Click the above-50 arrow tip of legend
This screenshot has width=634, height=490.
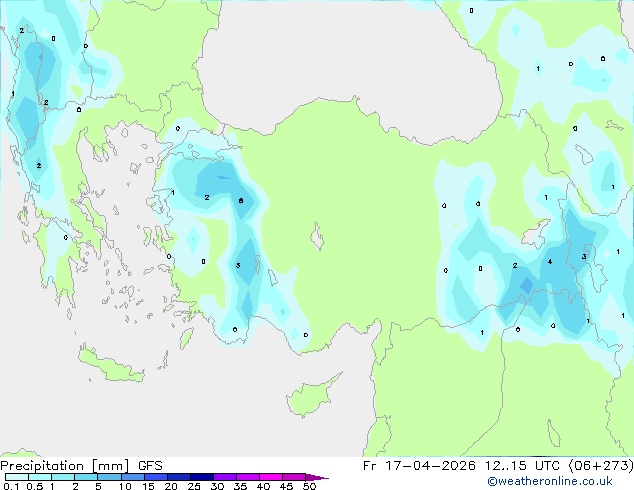pyautogui.click(x=317, y=477)
